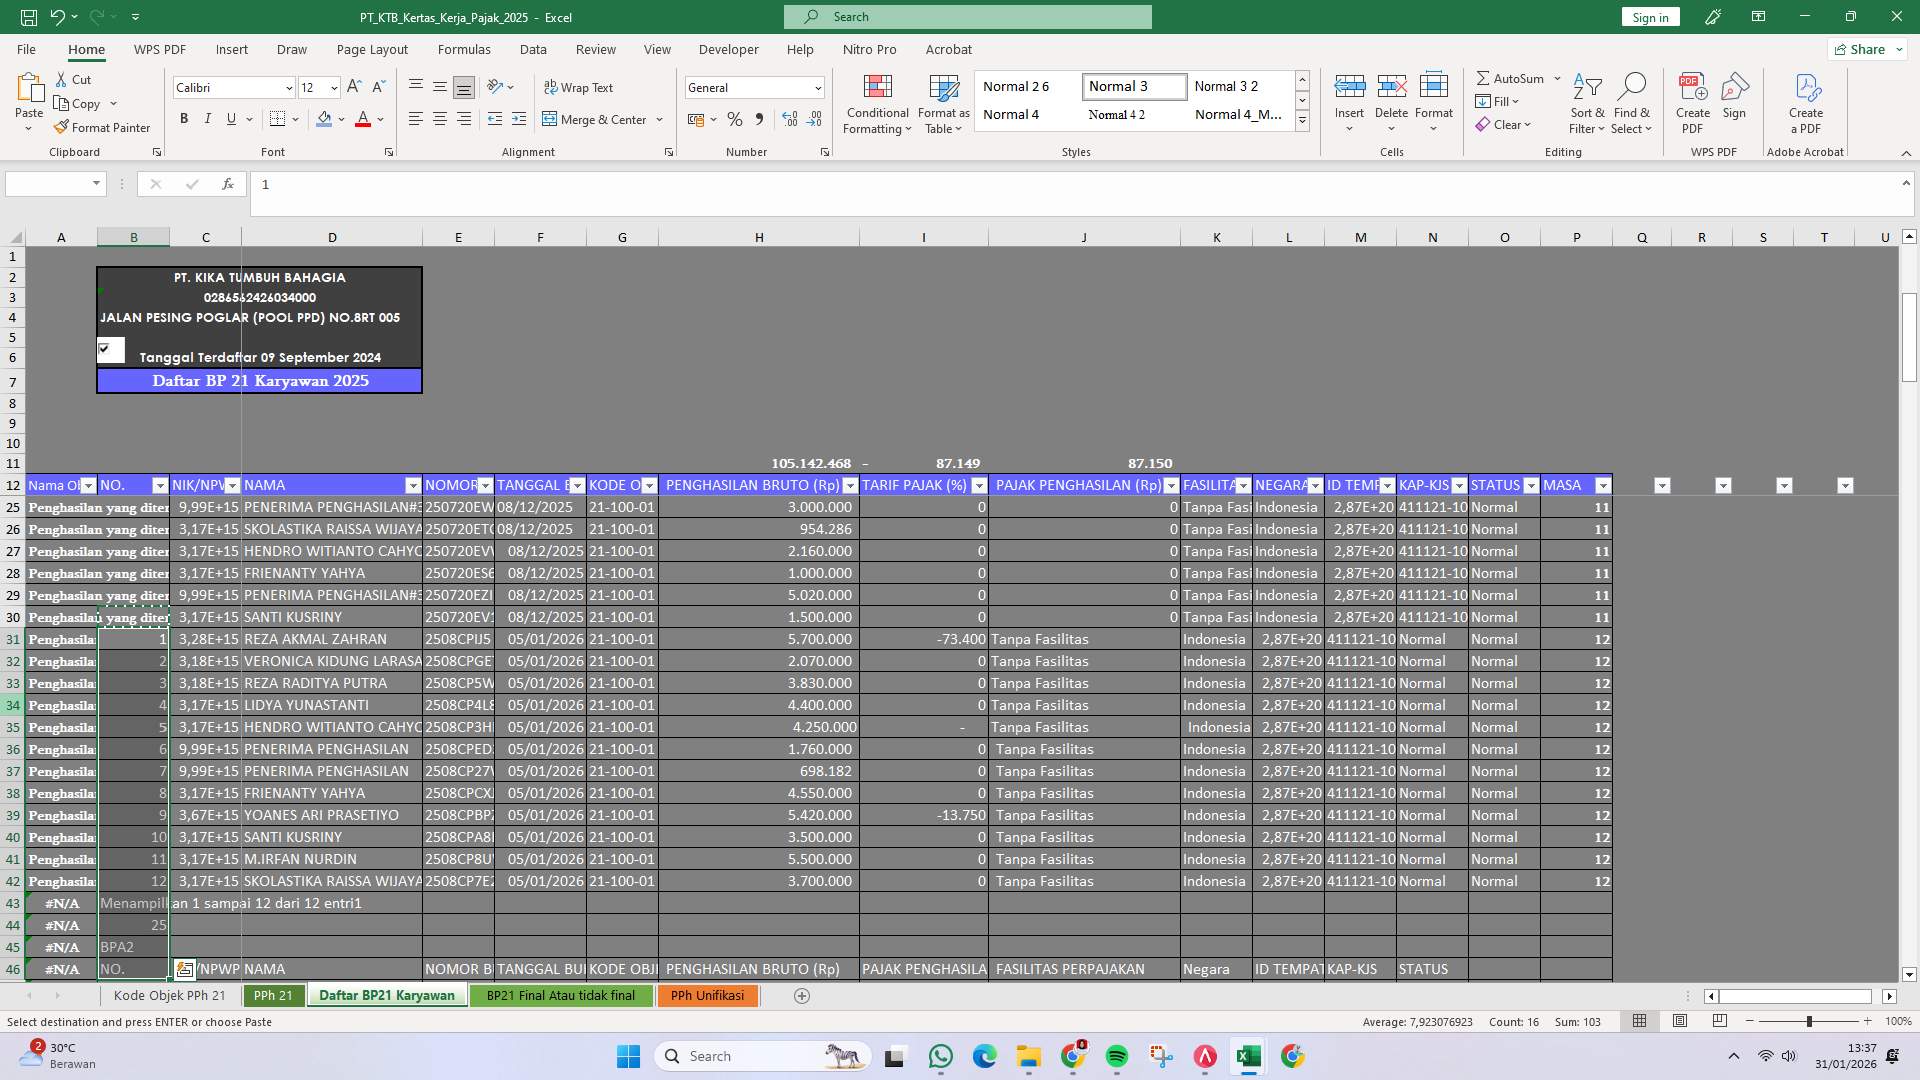Apply Percent Style number format
This screenshot has height=1080, width=1920.
[x=735, y=119]
